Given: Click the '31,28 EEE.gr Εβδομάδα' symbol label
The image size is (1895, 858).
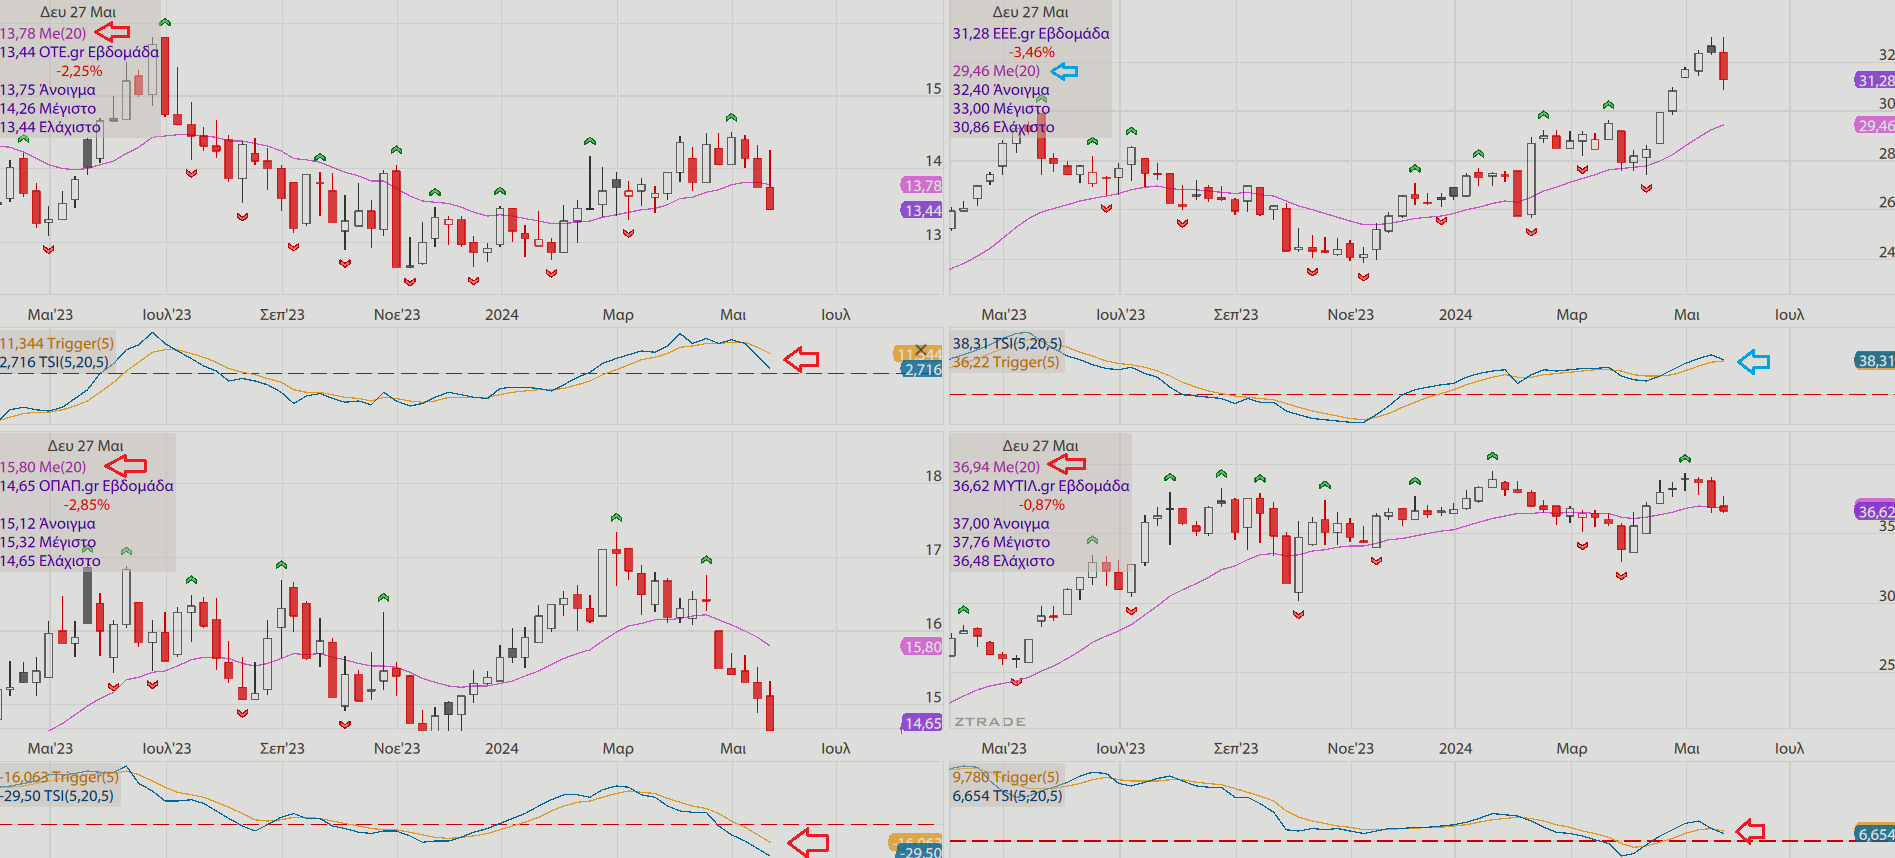Looking at the screenshot, I should [1031, 33].
